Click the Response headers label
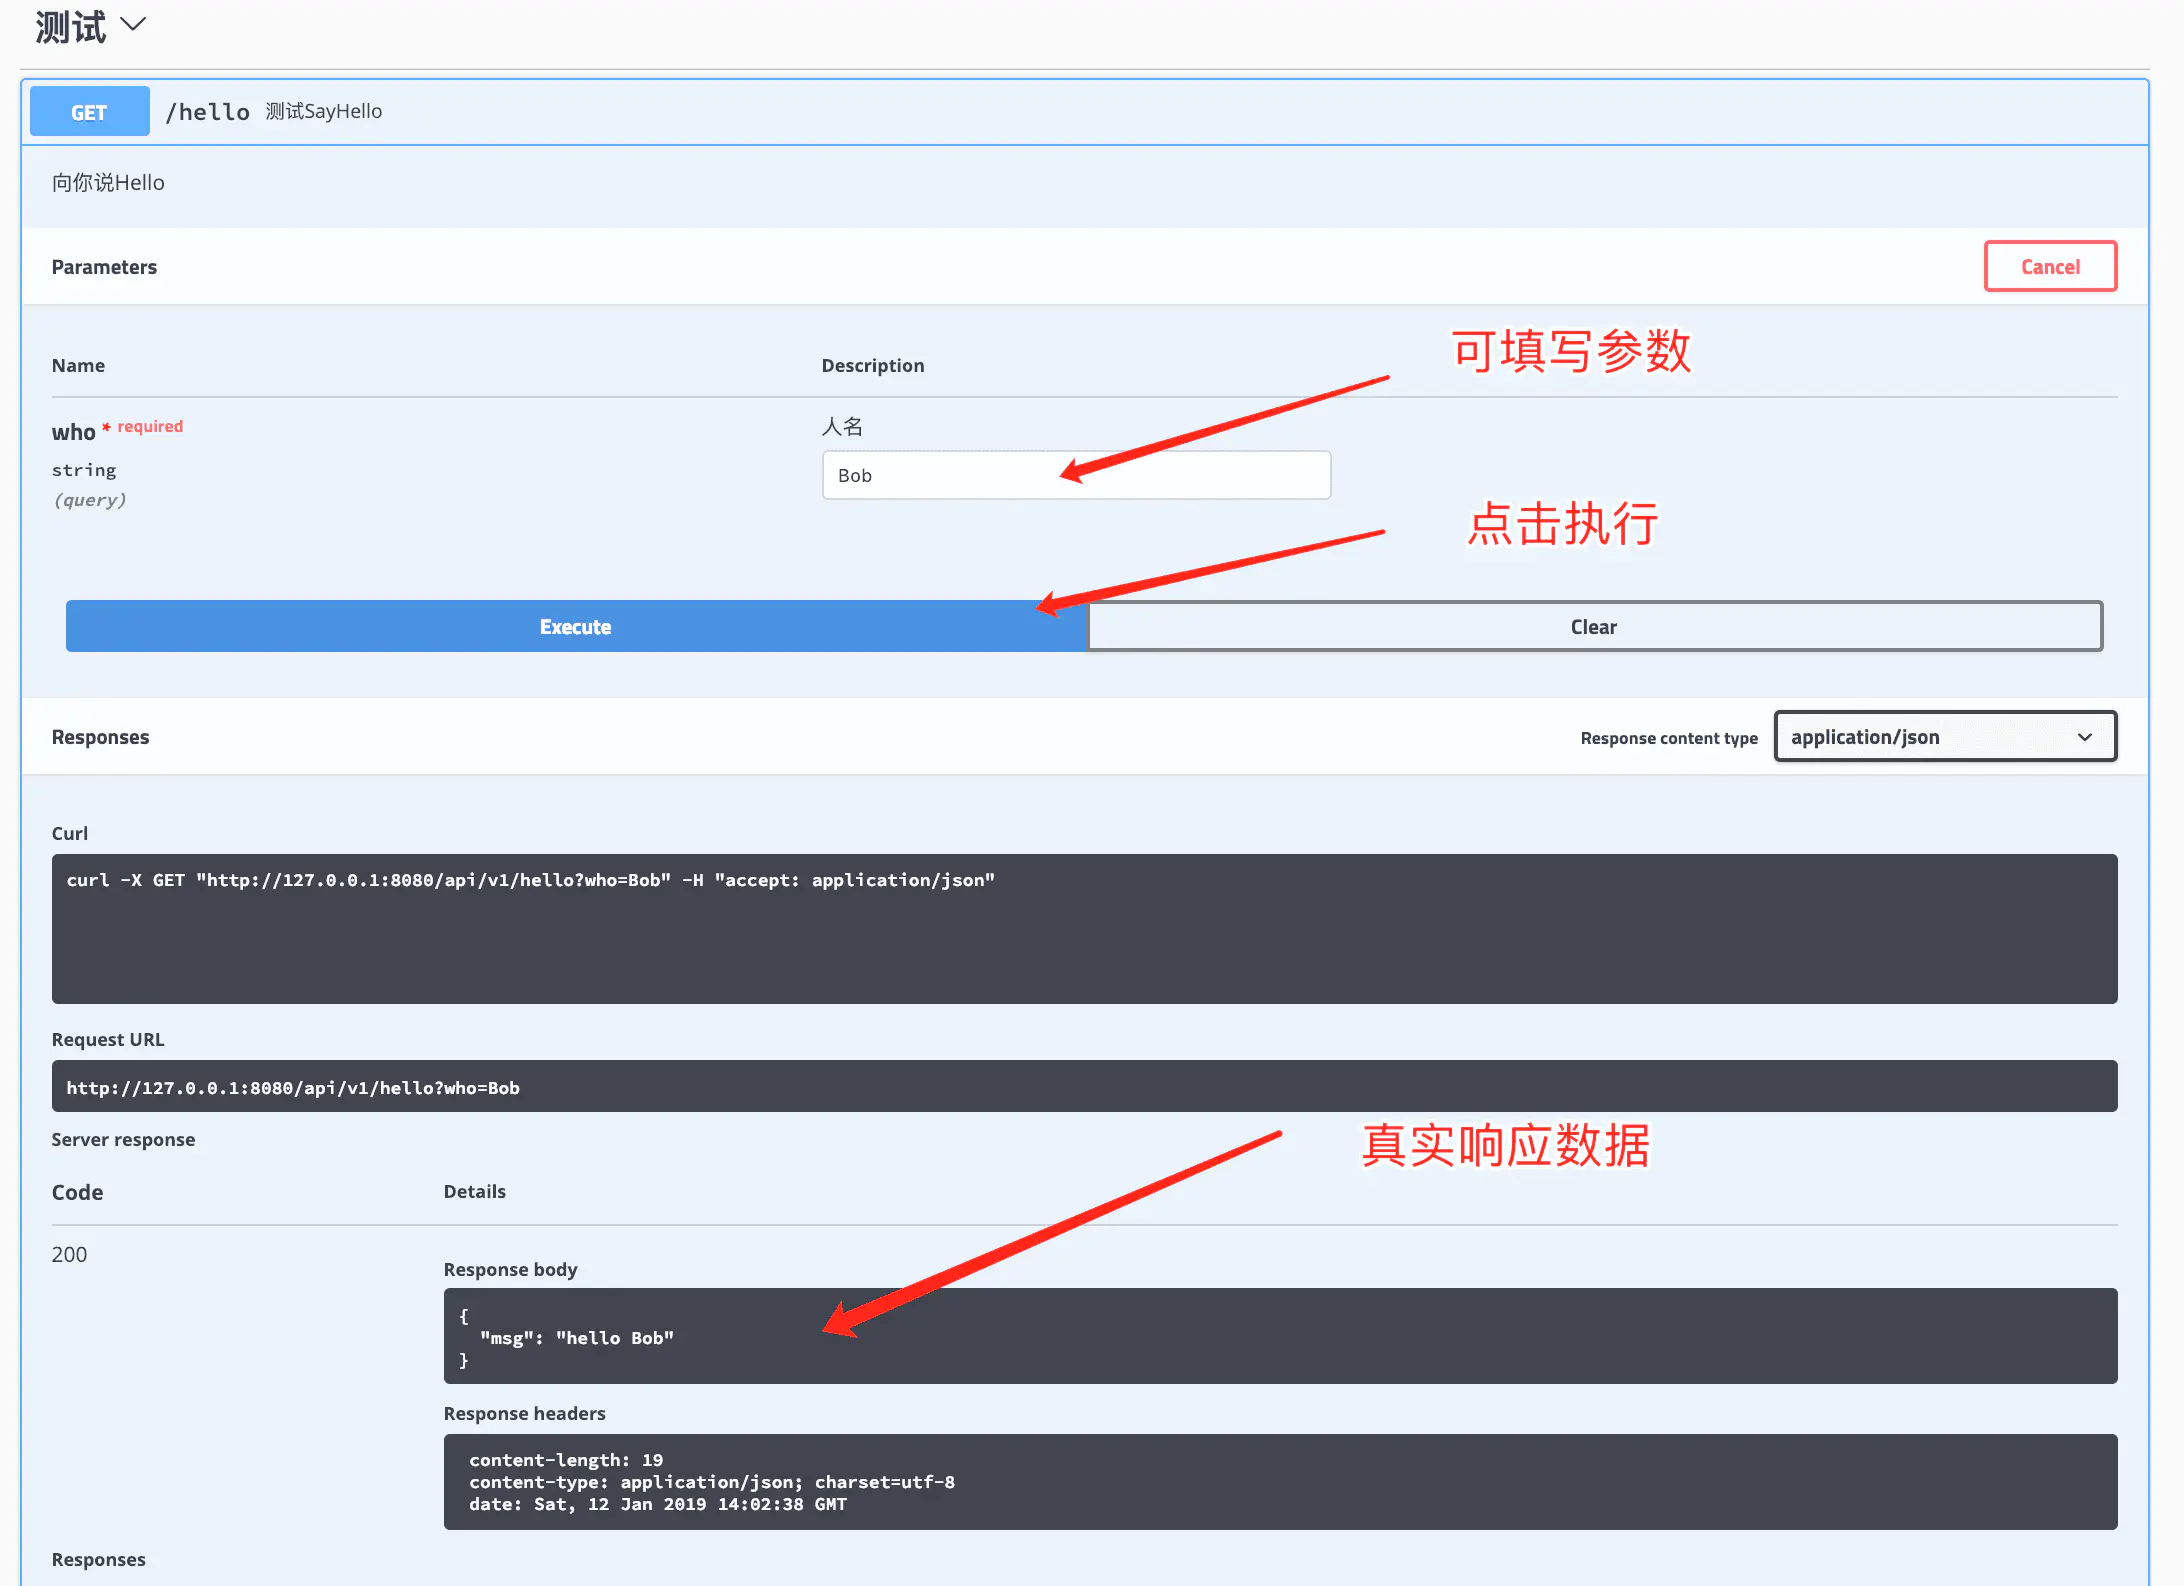 click(x=525, y=1414)
